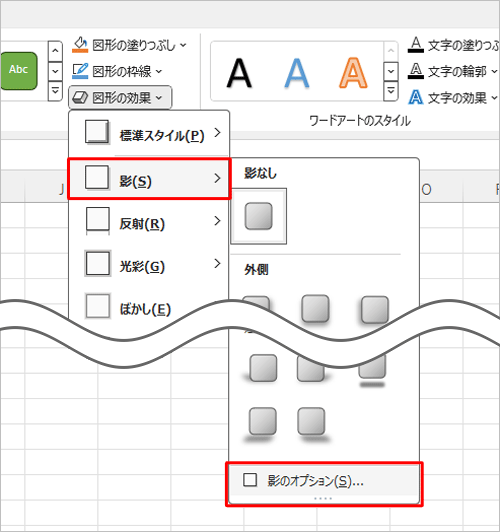Open the 文字の輪郭 dropdown arrow
The image size is (500, 532).
pyautogui.click(x=494, y=71)
